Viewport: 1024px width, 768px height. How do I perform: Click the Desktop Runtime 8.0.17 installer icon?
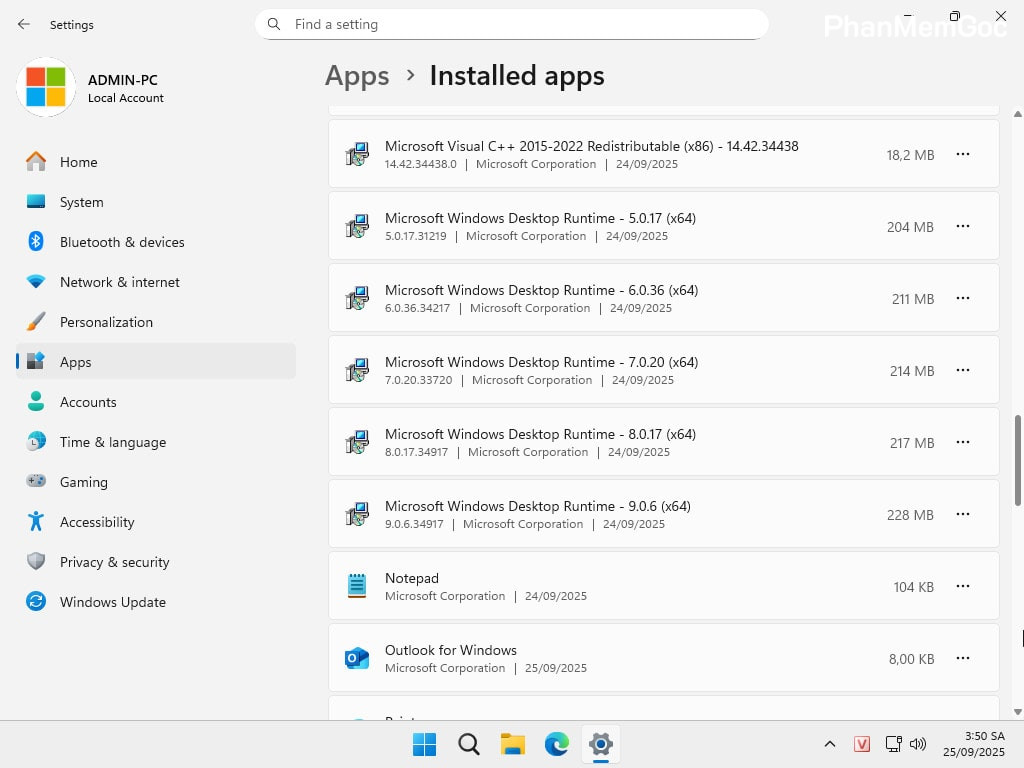point(357,442)
